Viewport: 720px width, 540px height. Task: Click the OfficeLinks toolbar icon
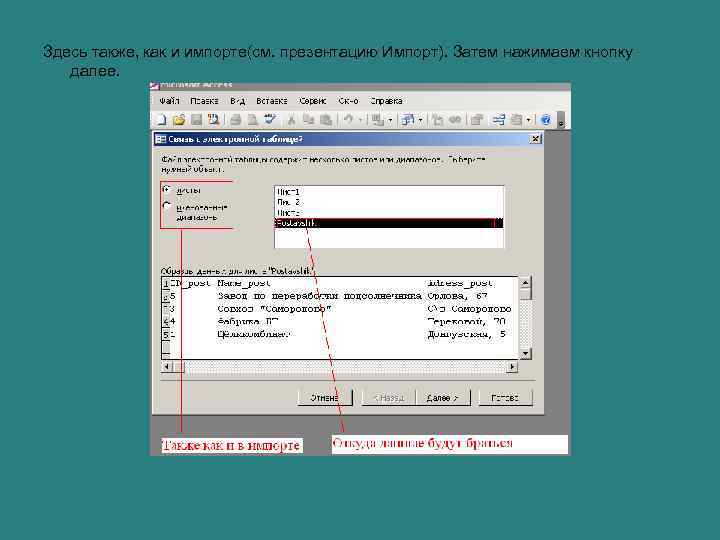378,120
